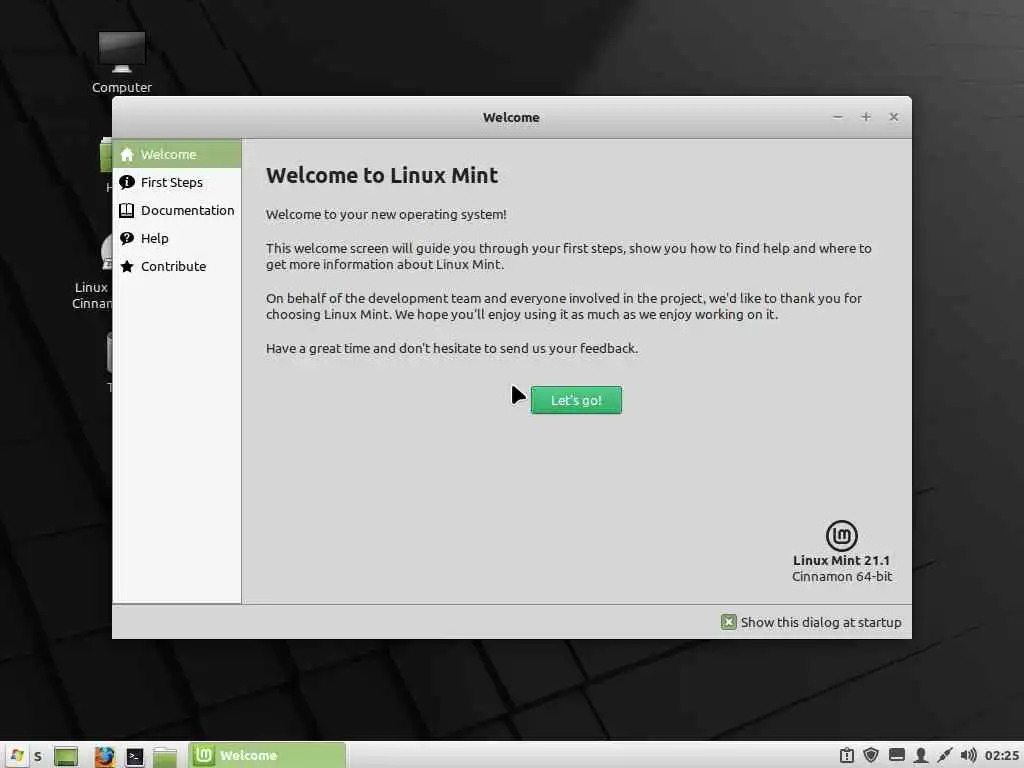Minimize the Welcome window
The image size is (1024, 768).
(838, 117)
